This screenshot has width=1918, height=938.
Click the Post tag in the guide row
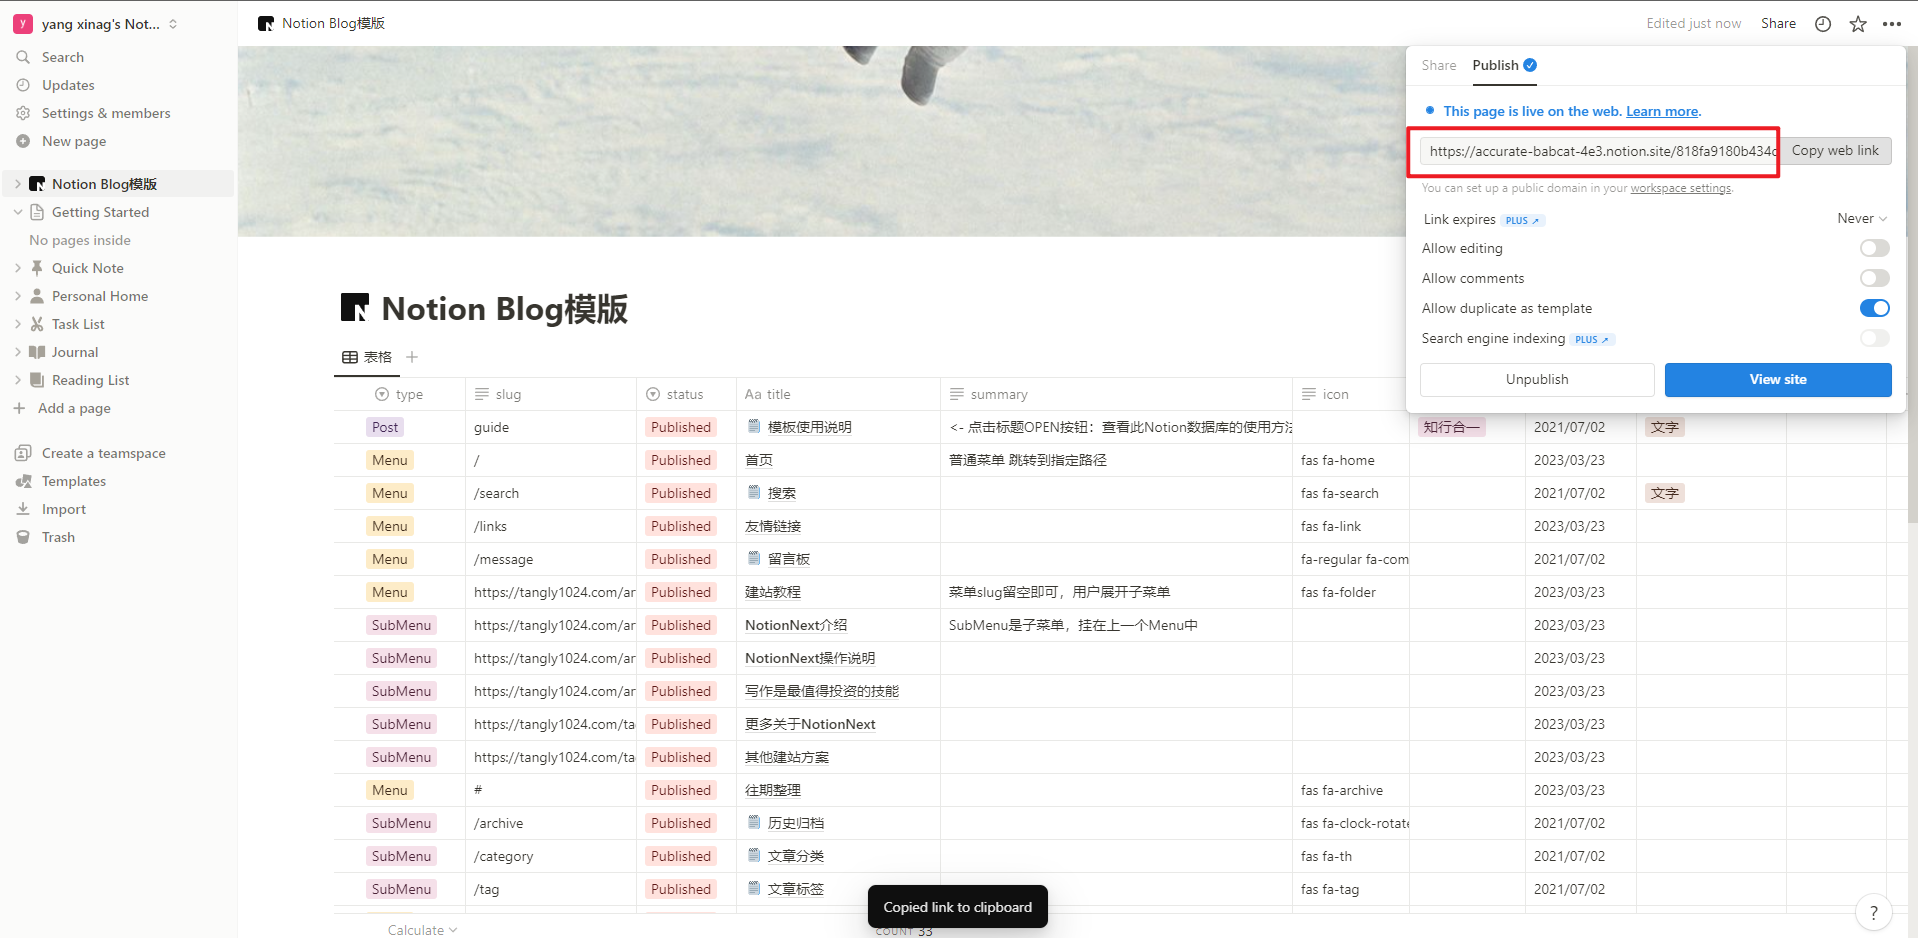pyautogui.click(x=385, y=427)
